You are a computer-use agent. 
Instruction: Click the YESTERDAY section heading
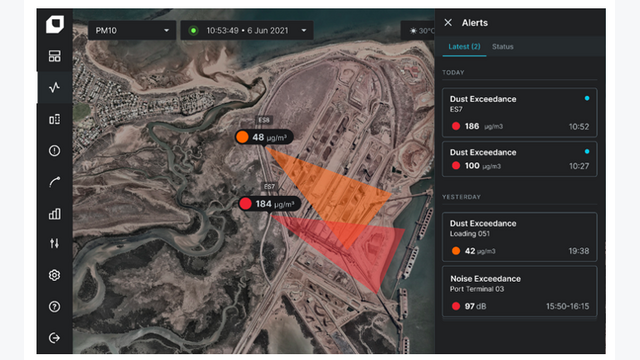[x=461, y=197]
